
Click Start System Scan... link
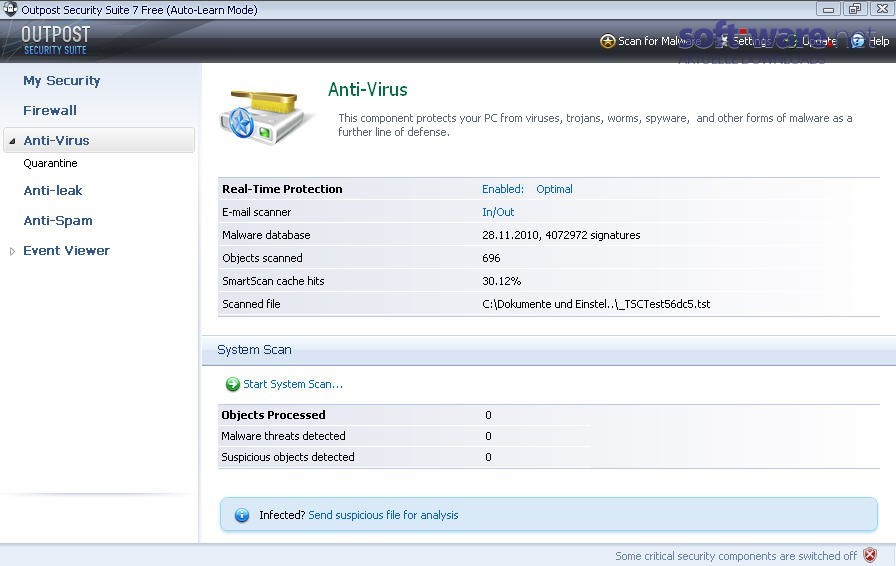pos(293,384)
